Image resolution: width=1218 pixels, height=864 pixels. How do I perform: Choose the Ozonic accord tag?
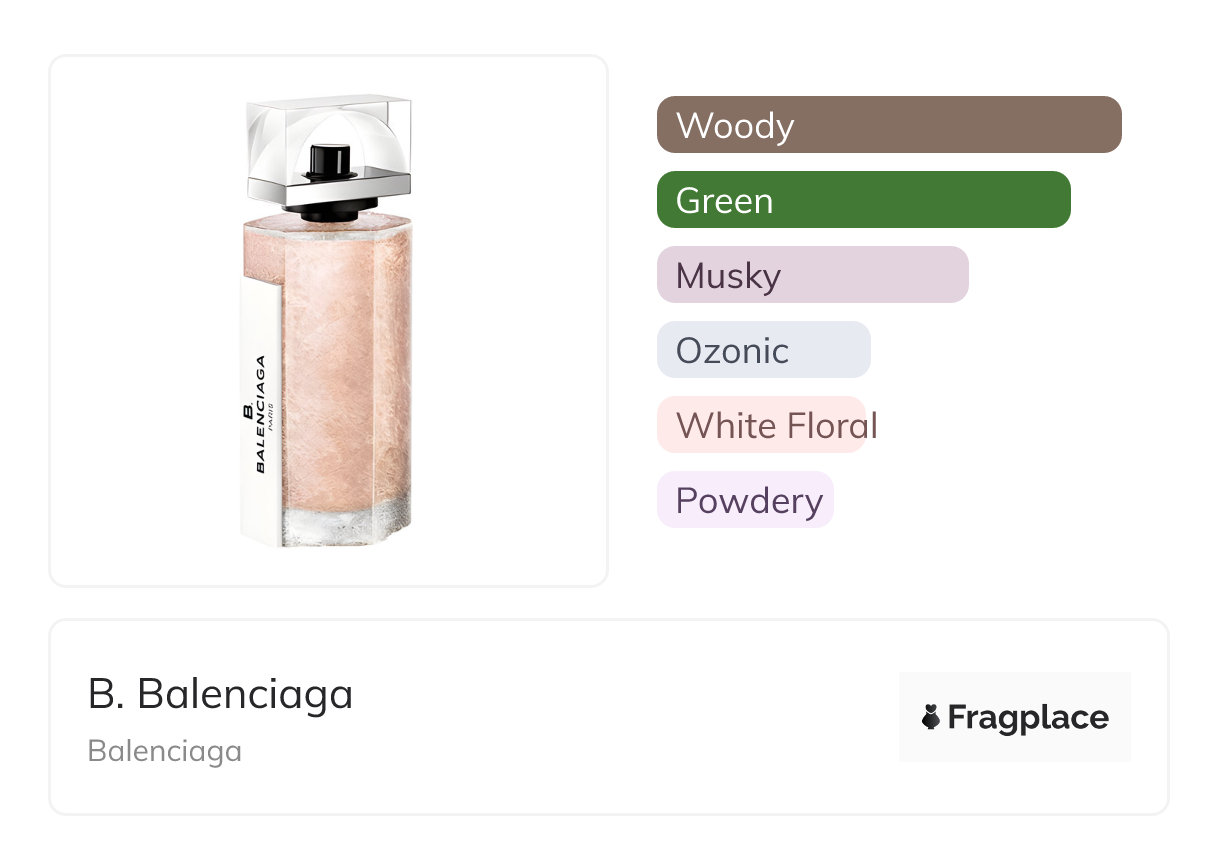click(763, 350)
